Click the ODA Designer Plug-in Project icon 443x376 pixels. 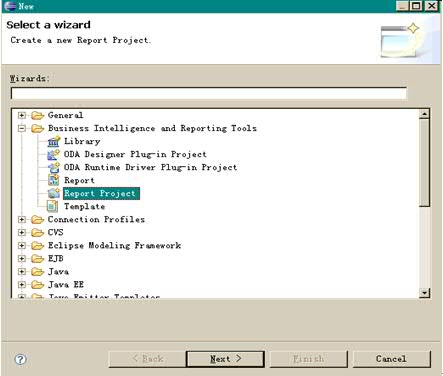53,154
